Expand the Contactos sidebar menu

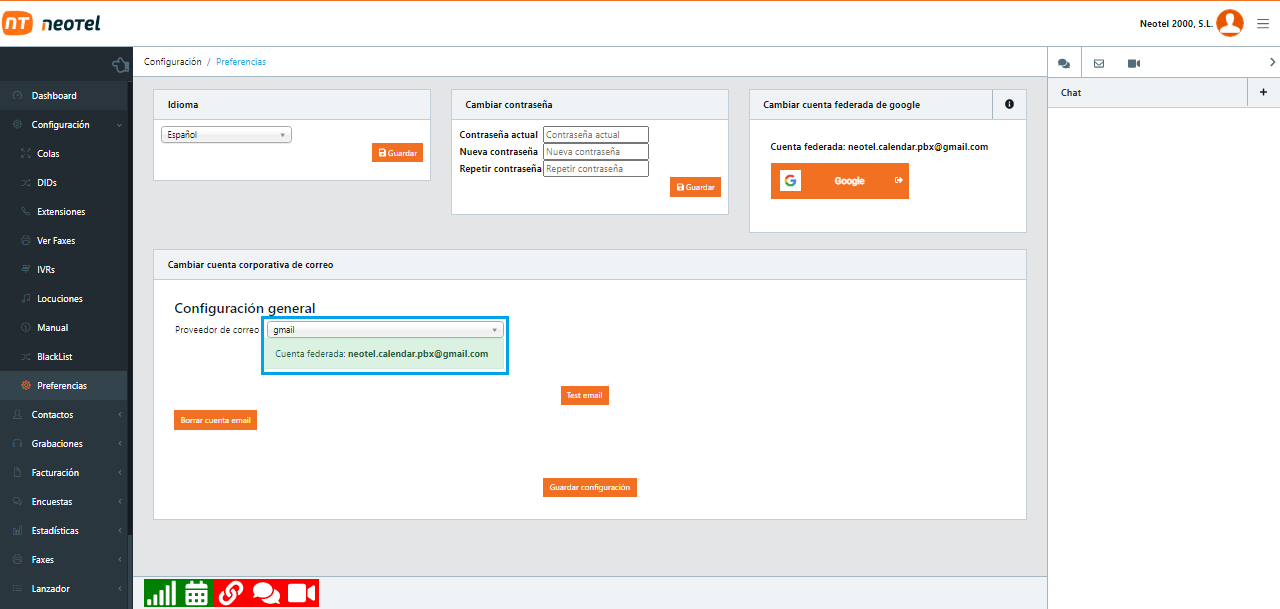64,415
